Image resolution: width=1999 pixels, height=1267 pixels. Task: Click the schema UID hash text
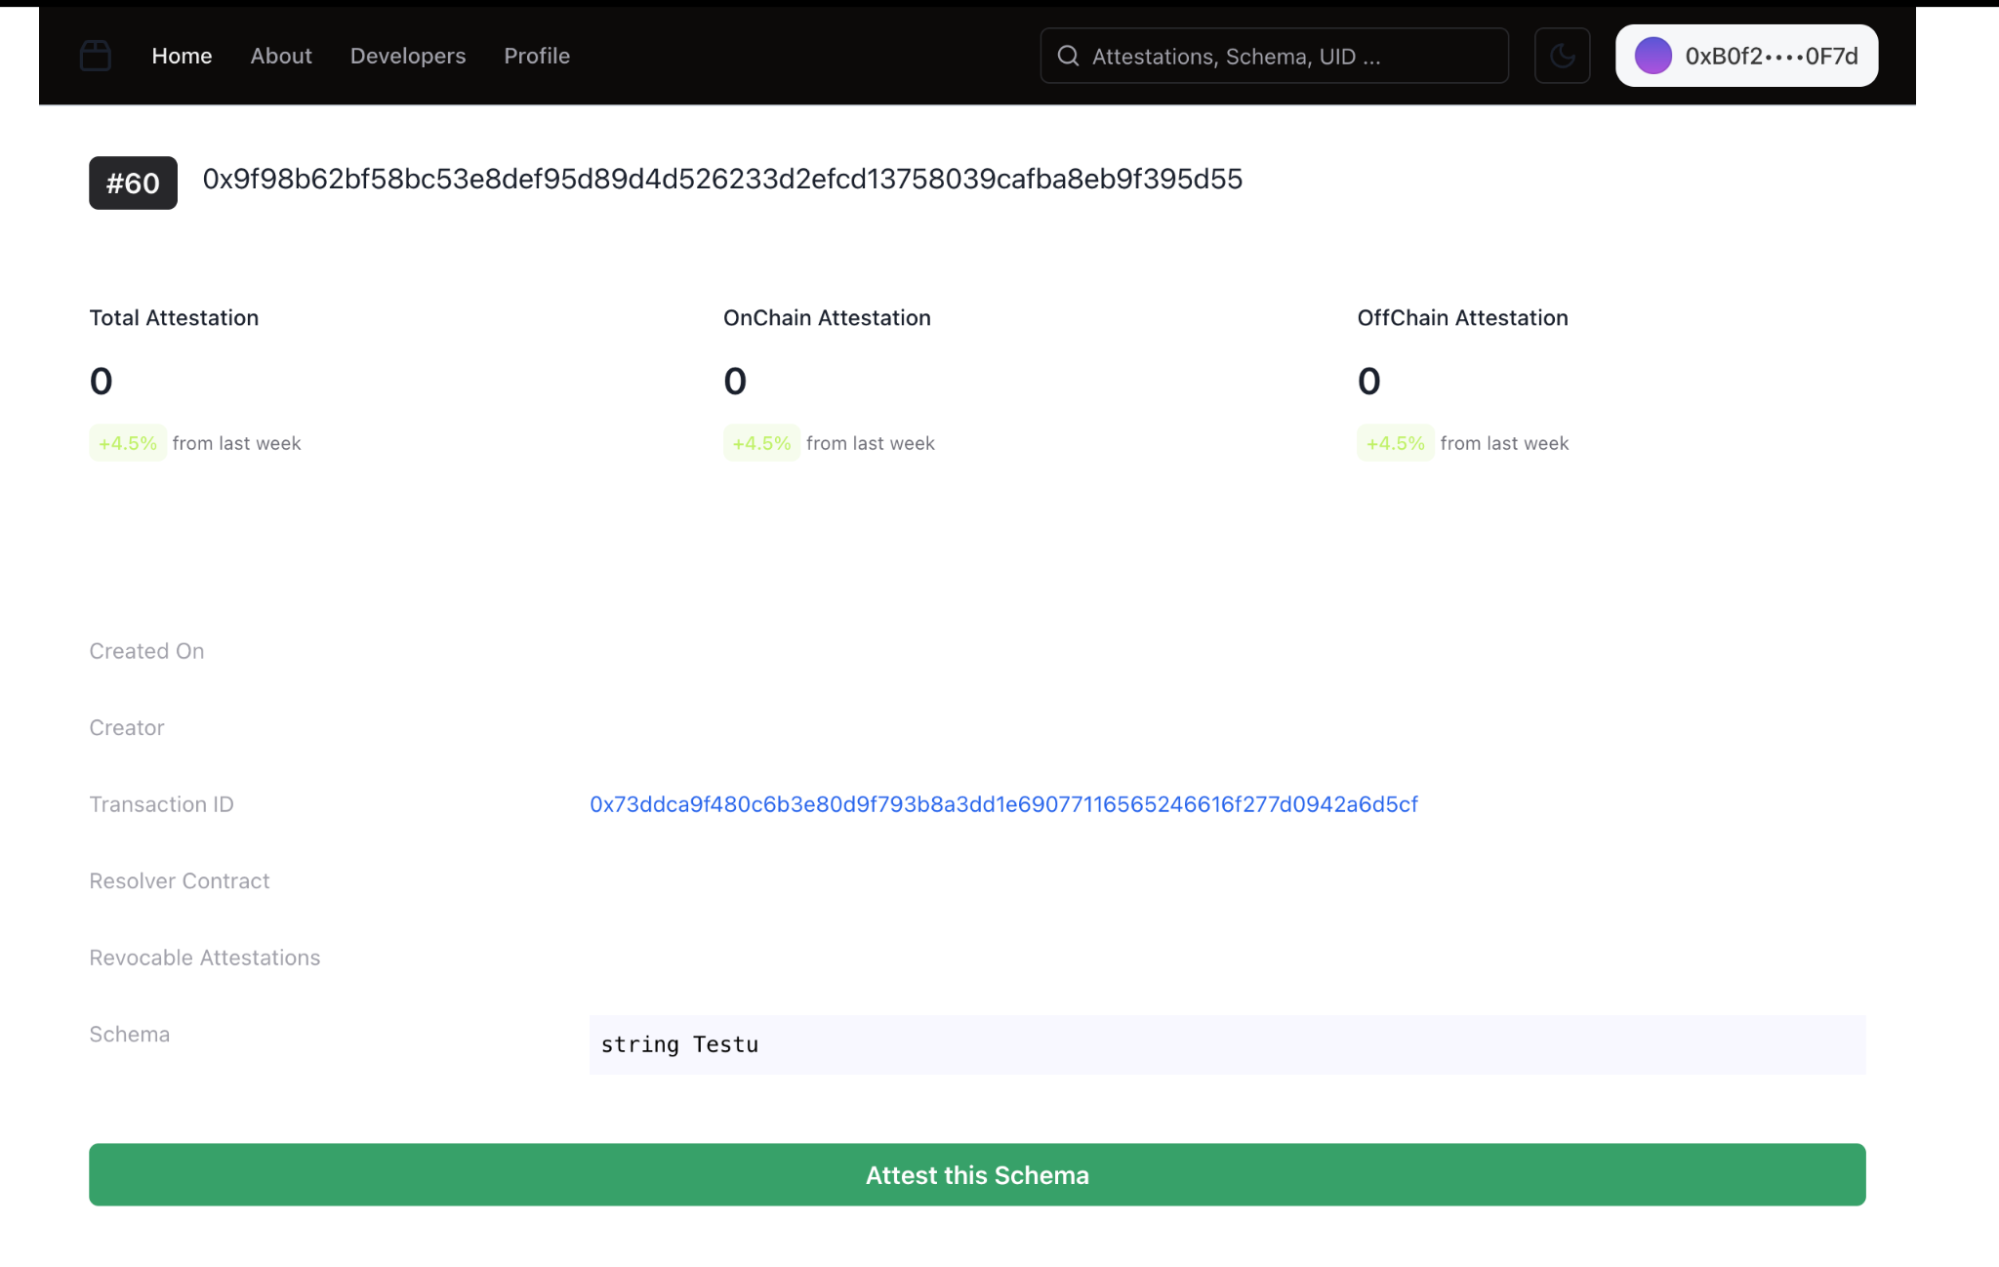click(x=722, y=179)
